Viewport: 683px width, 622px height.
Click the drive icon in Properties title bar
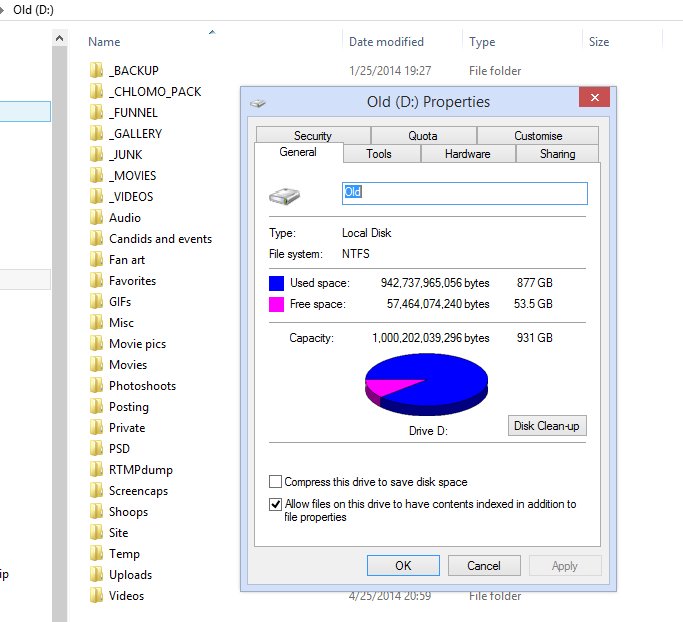tap(258, 103)
